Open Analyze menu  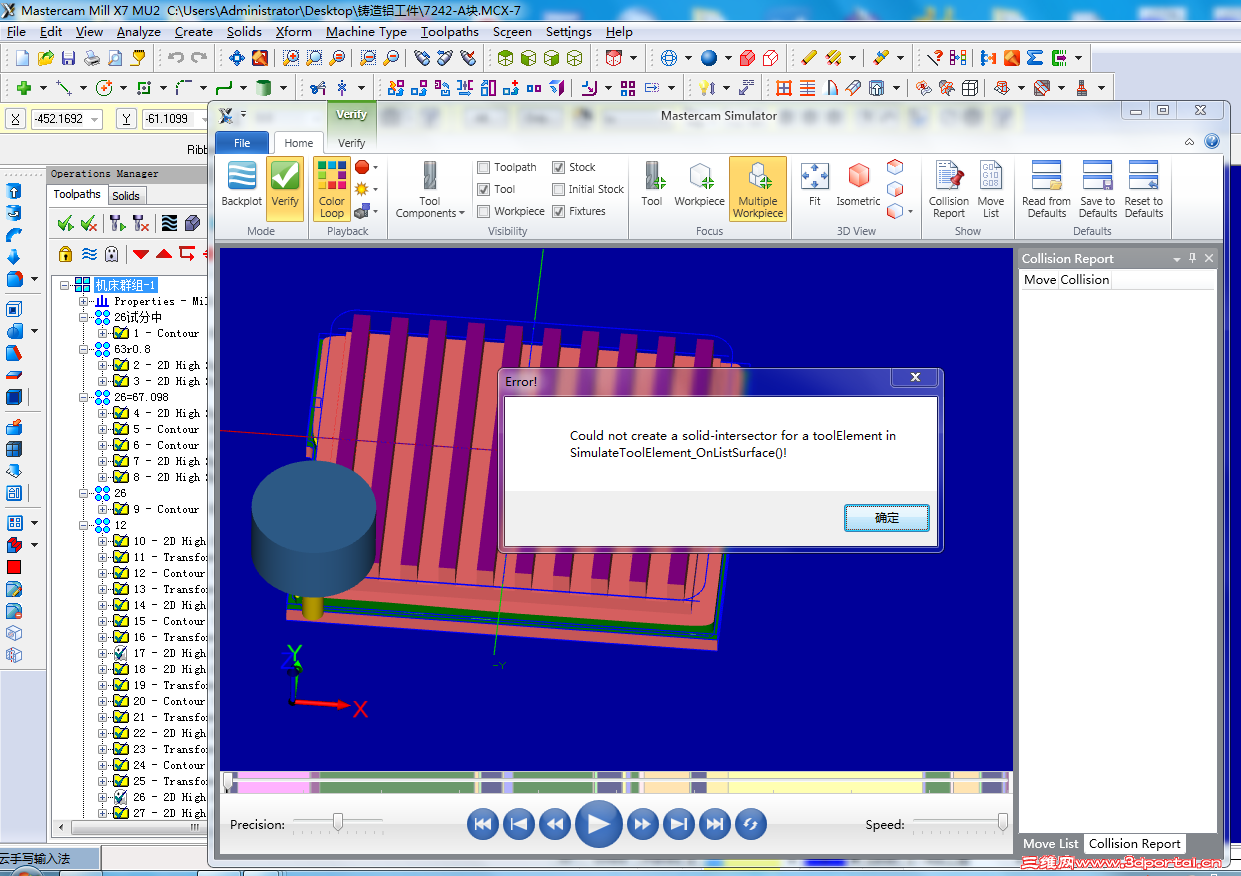(139, 32)
